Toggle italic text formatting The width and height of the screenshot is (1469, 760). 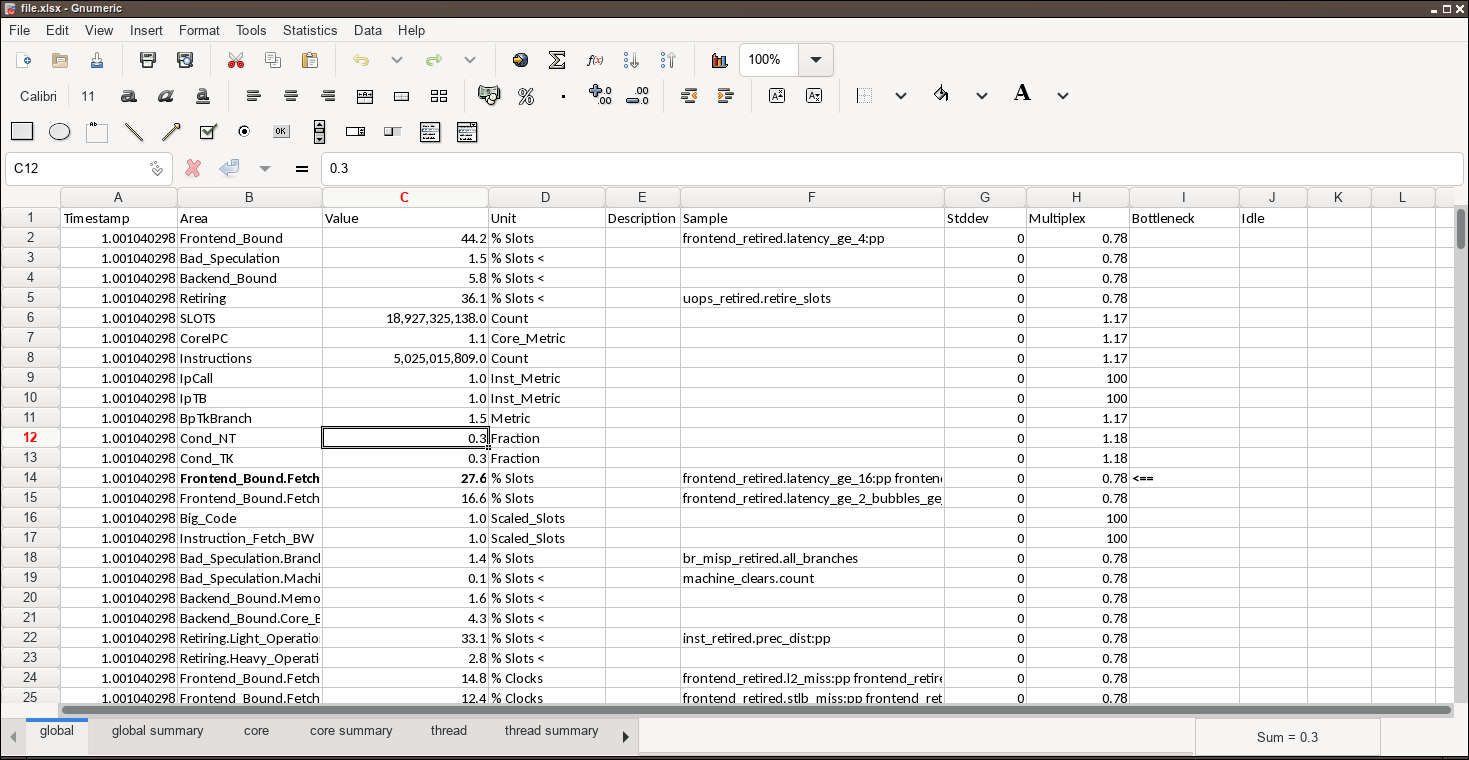(x=165, y=96)
